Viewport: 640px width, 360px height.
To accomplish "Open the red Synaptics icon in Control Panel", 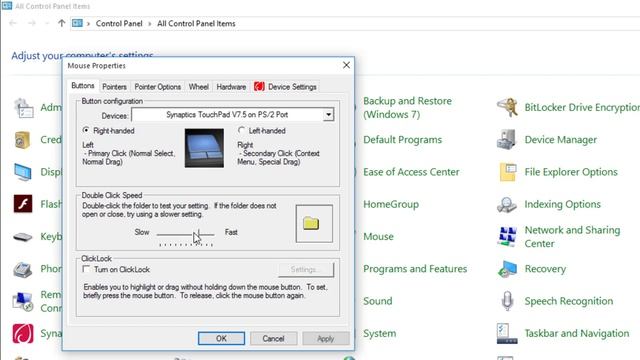I will [23, 333].
